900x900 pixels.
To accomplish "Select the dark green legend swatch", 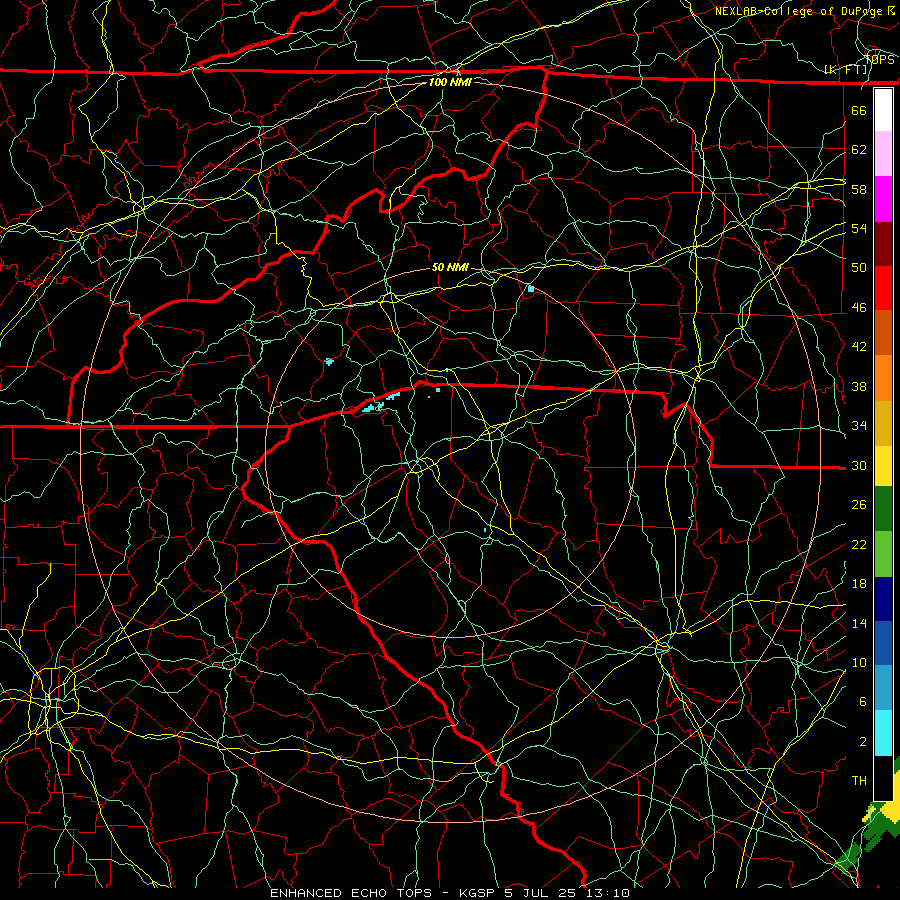I will coord(883,509).
